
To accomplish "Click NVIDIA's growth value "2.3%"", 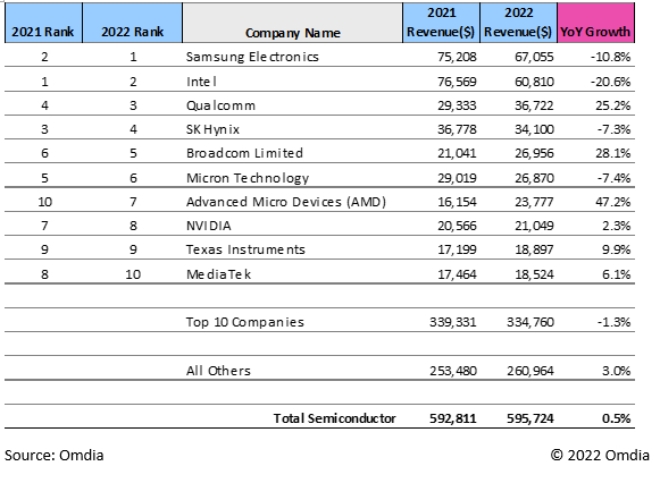I will [616, 226].
